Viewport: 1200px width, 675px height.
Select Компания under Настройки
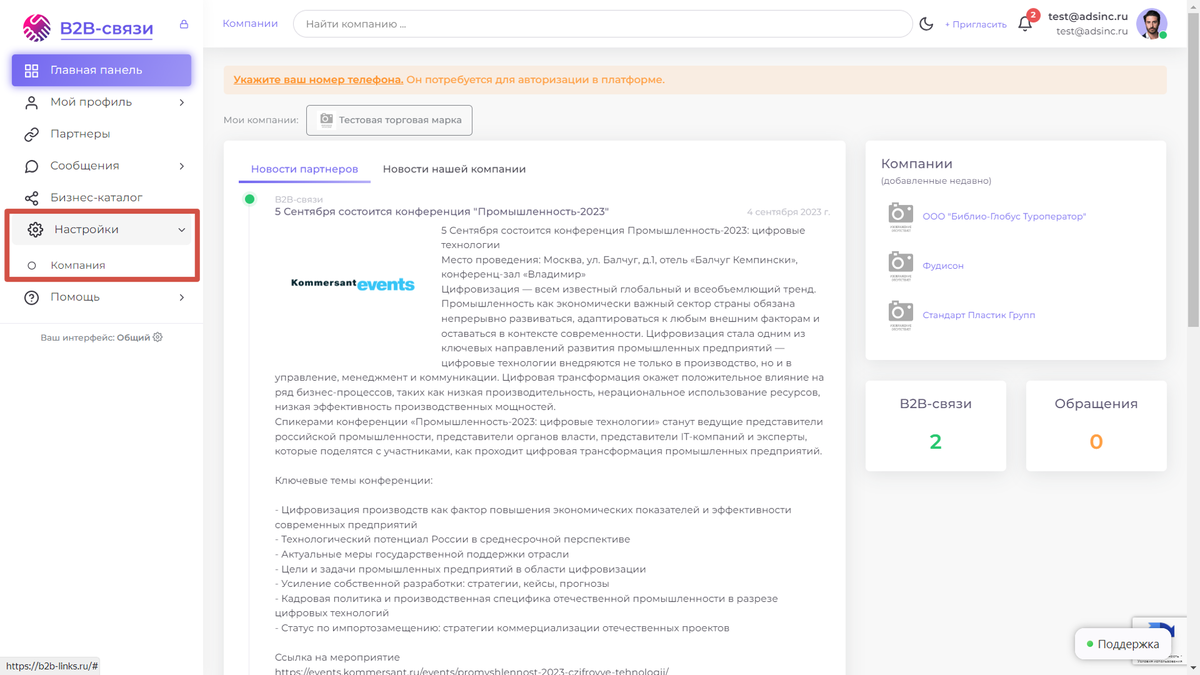point(78,265)
